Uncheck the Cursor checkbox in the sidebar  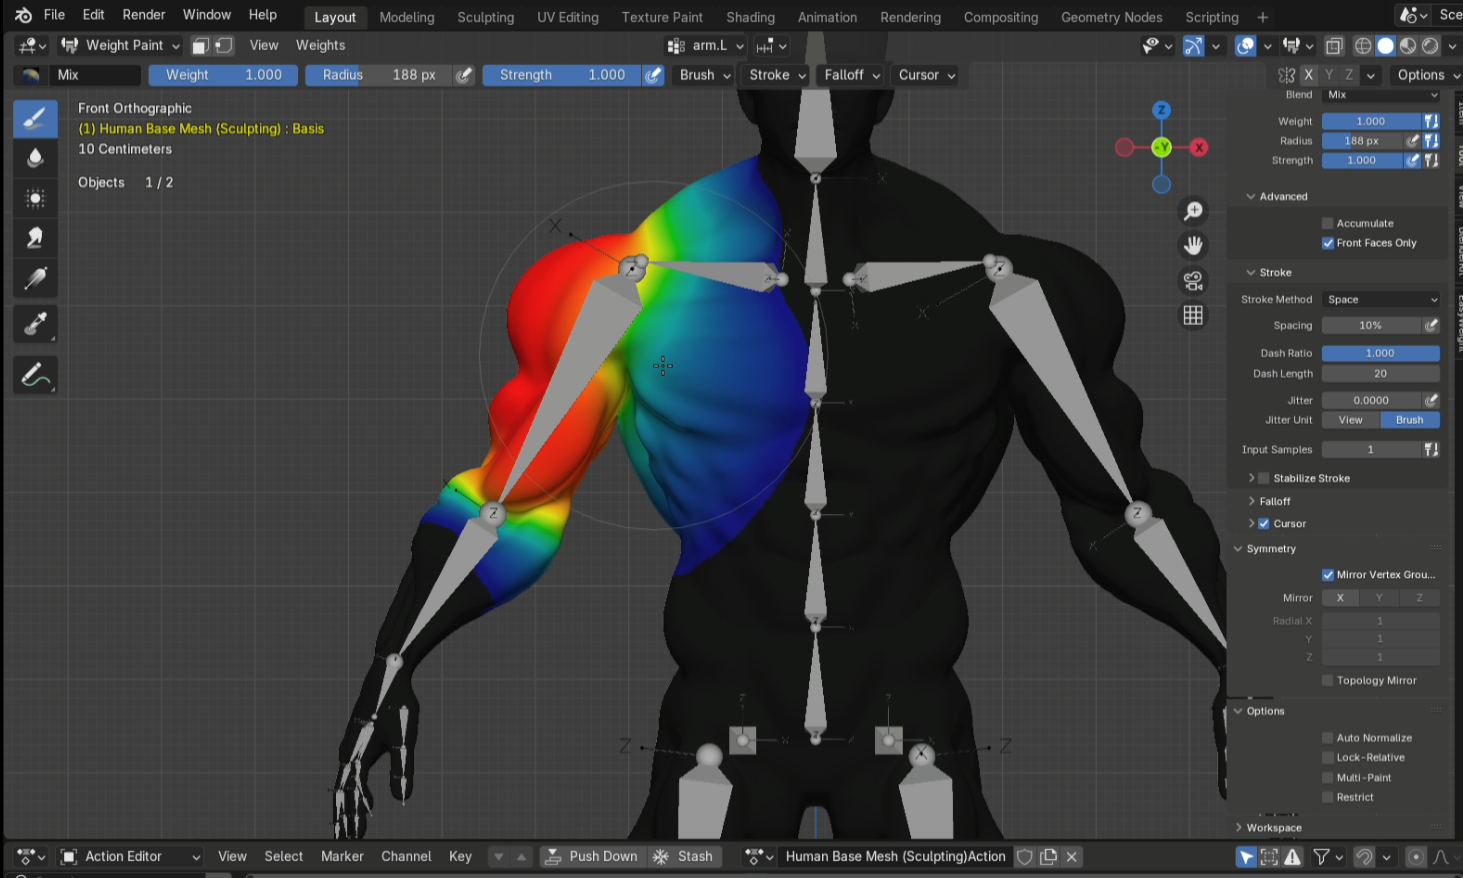pos(1264,524)
